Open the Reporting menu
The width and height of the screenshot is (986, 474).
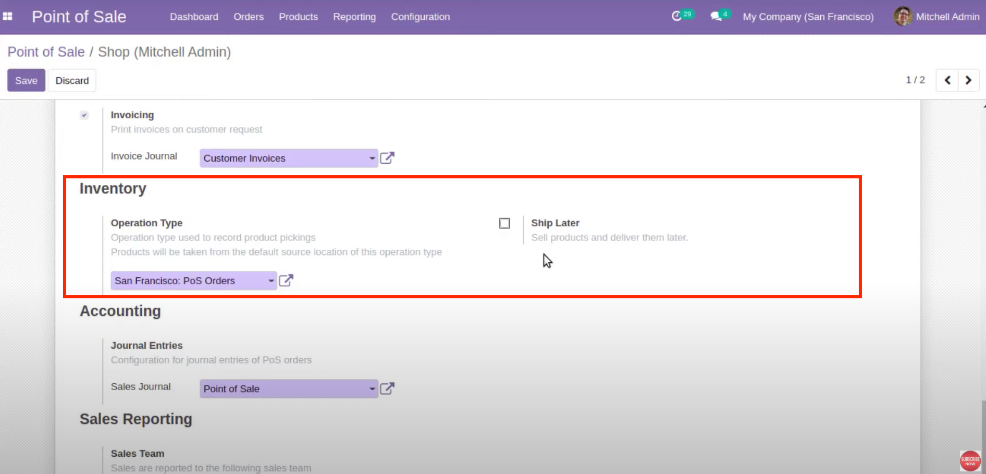point(354,17)
